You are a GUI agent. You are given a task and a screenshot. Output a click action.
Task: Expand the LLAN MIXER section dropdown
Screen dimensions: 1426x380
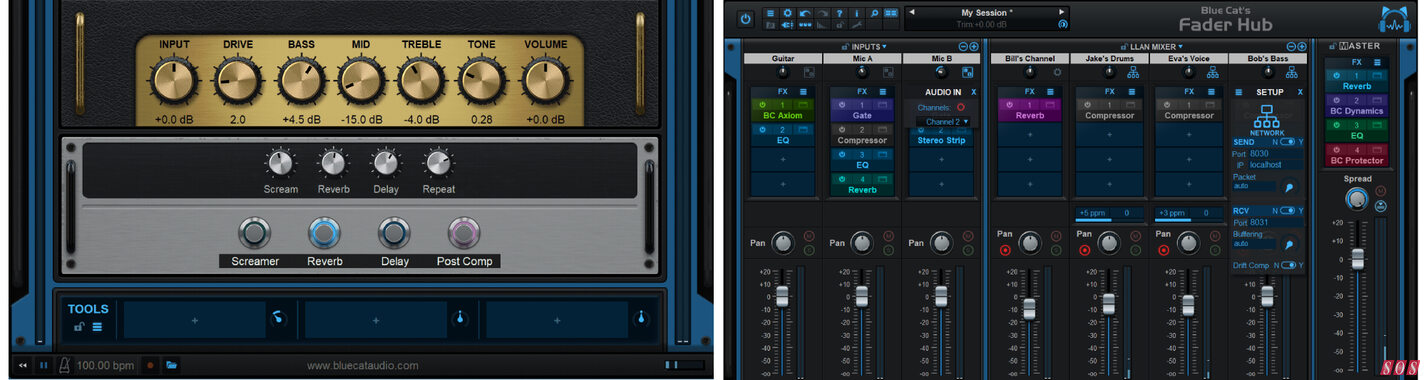click(x=1180, y=46)
